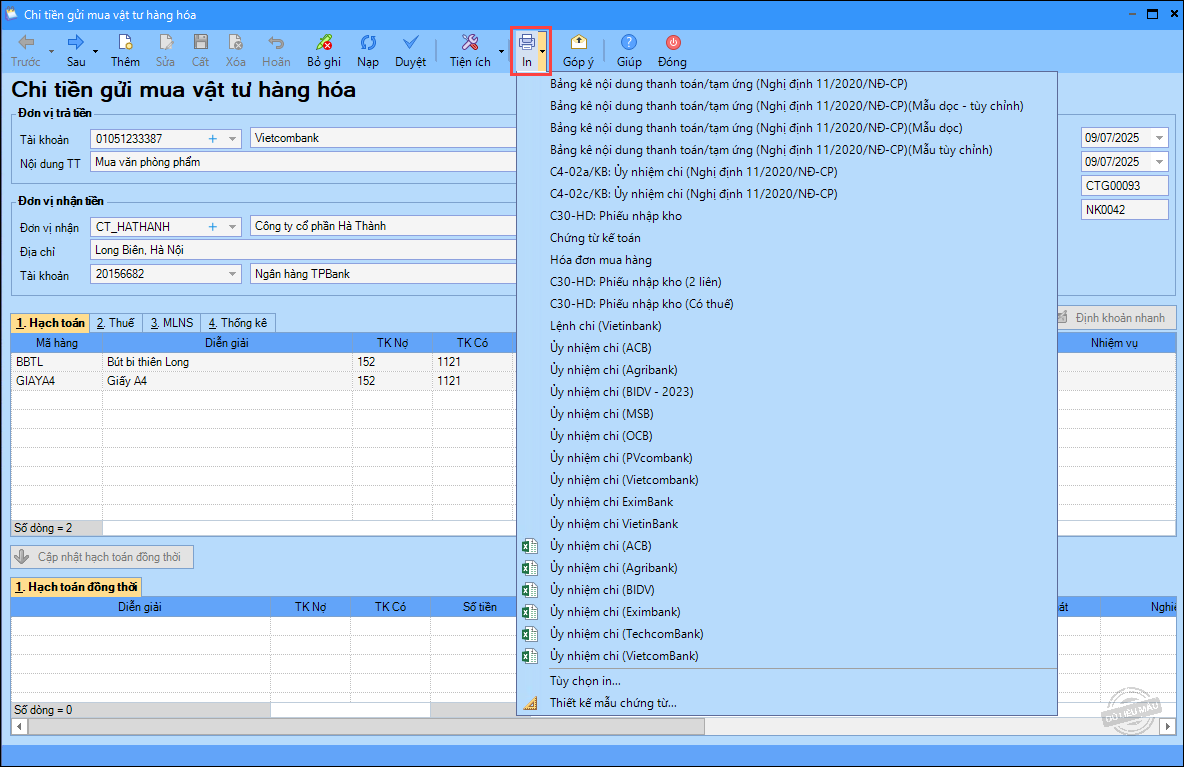Expand the account 20156682 dropdown
Screen dimensions: 1184x767
[x=233, y=274]
